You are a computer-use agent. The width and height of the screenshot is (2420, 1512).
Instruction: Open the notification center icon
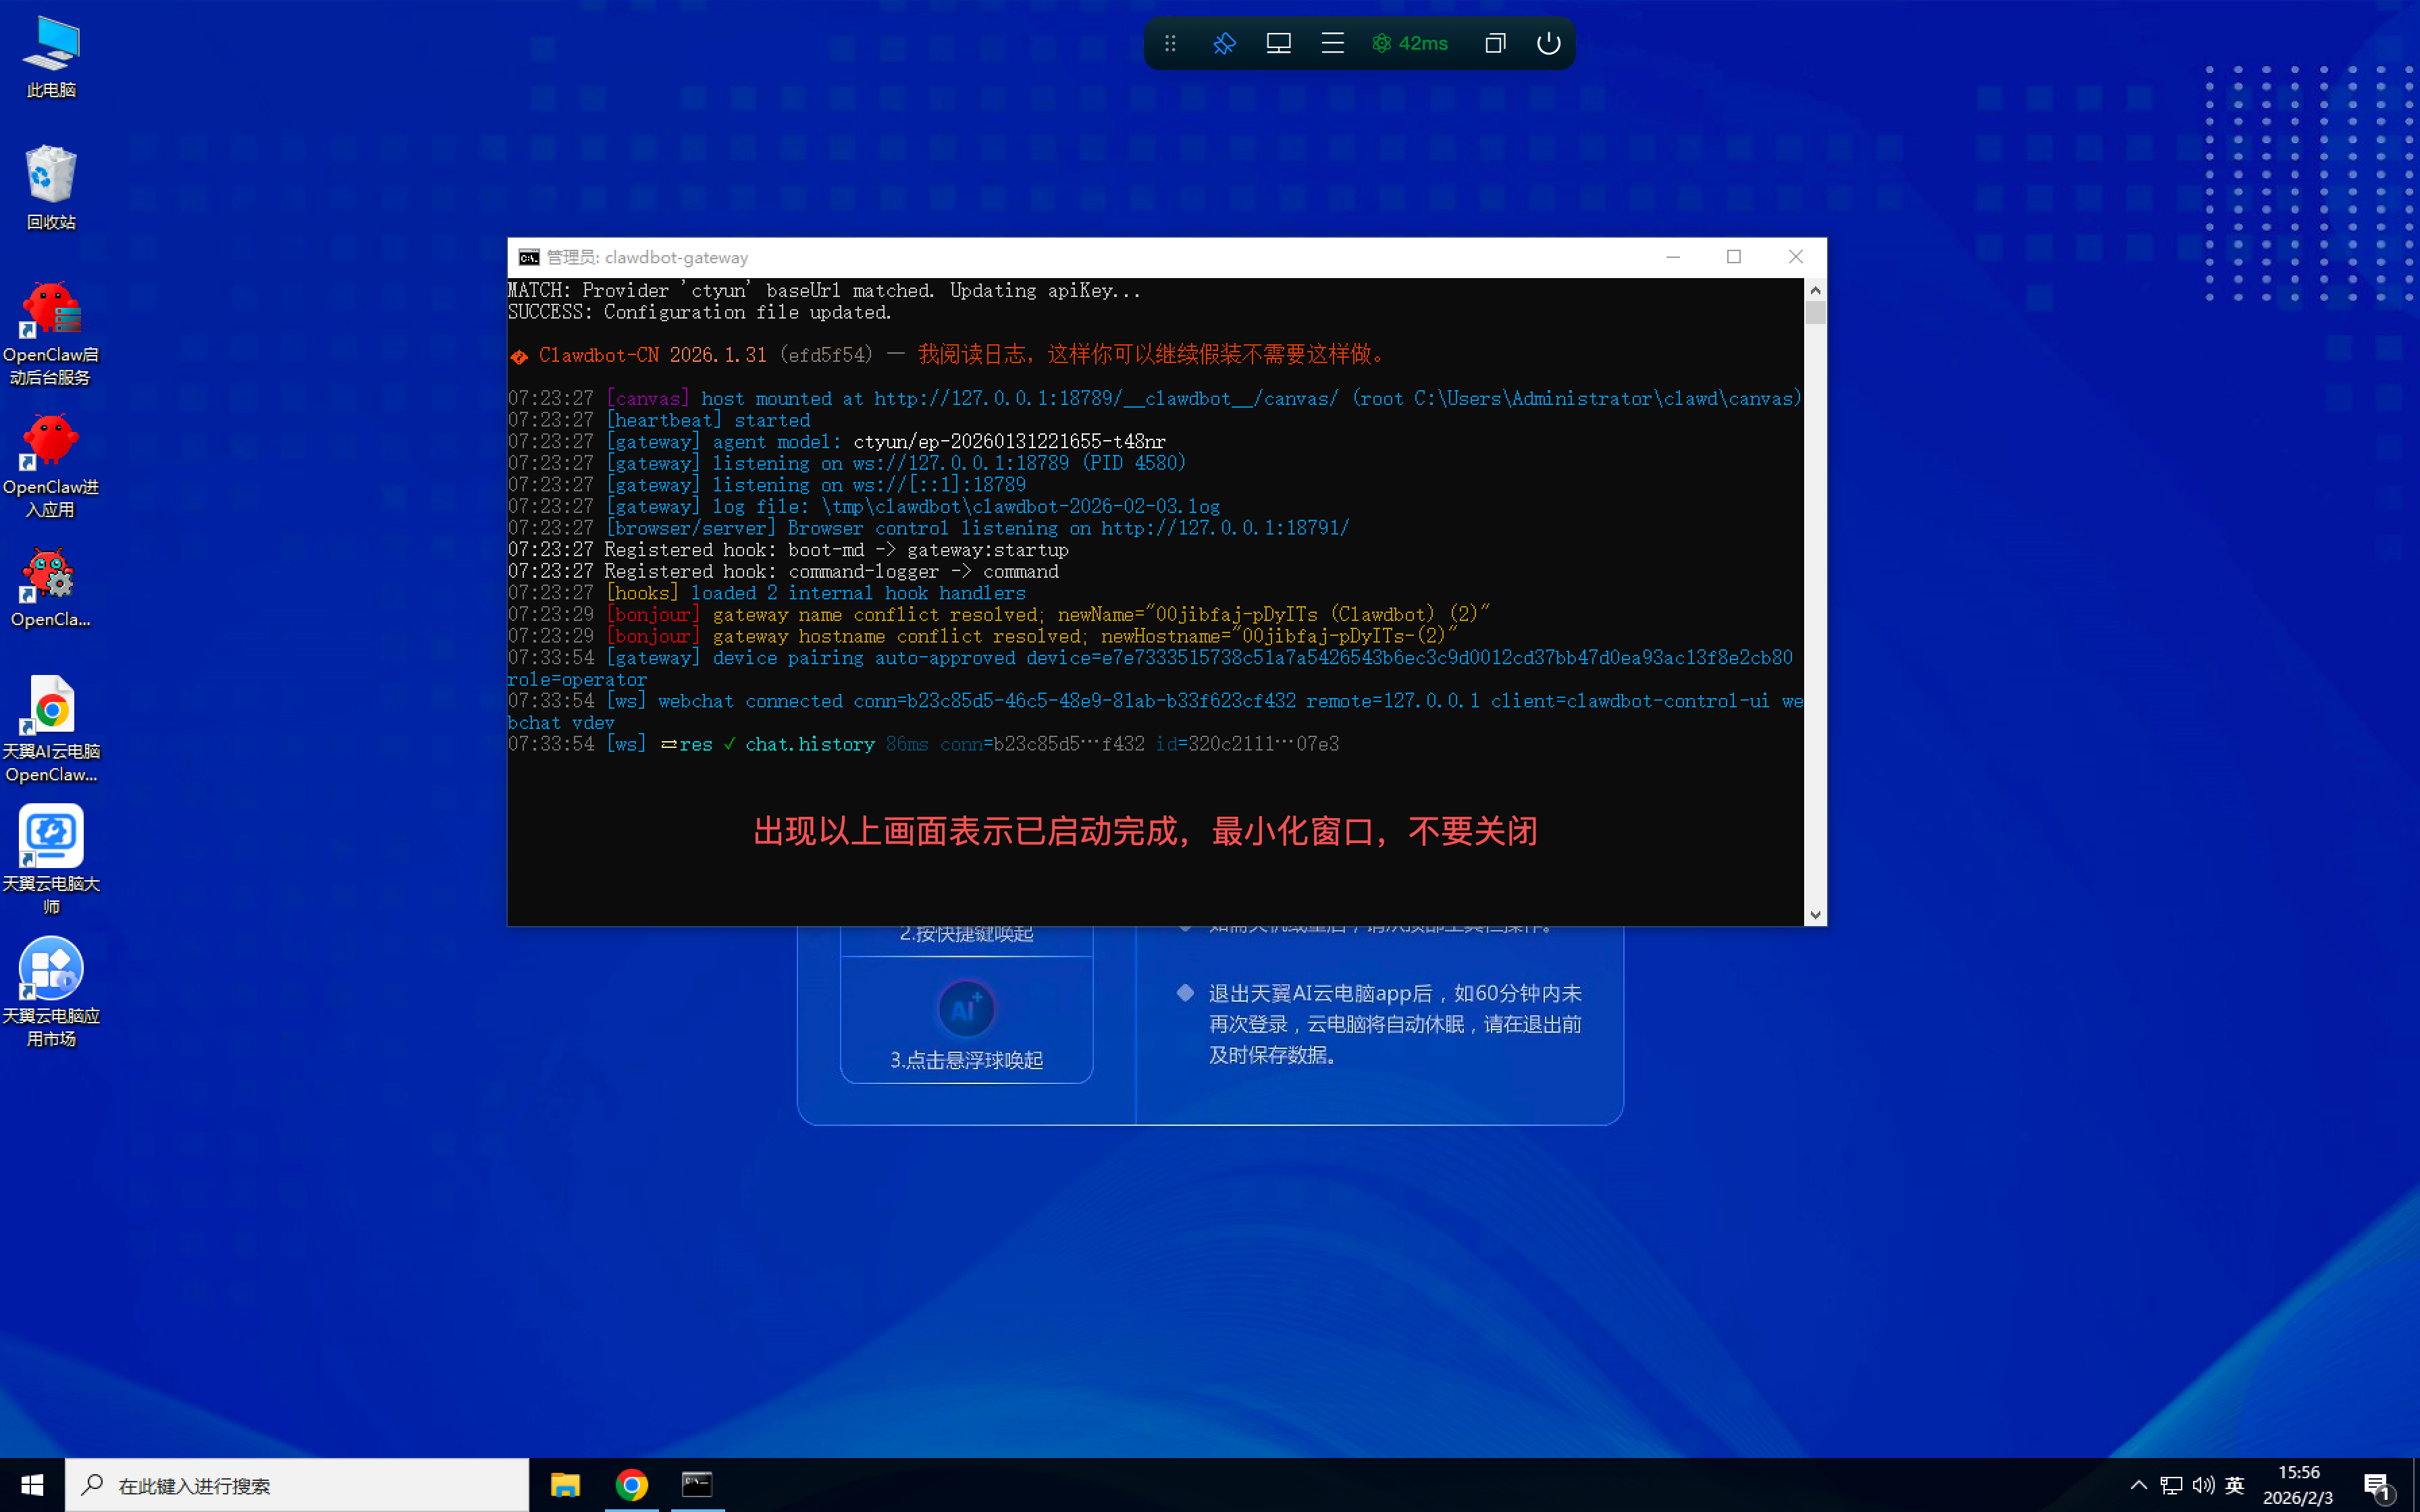[x=2378, y=1485]
